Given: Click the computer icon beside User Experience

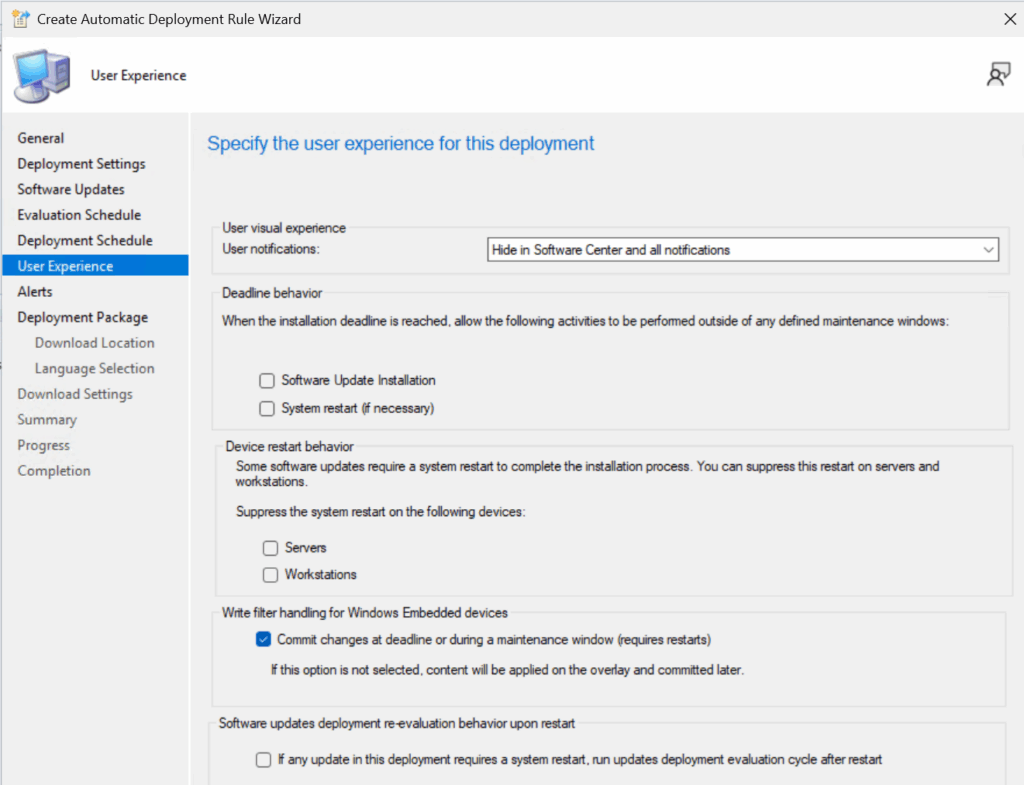Looking at the screenshot, I should point(42,75).
